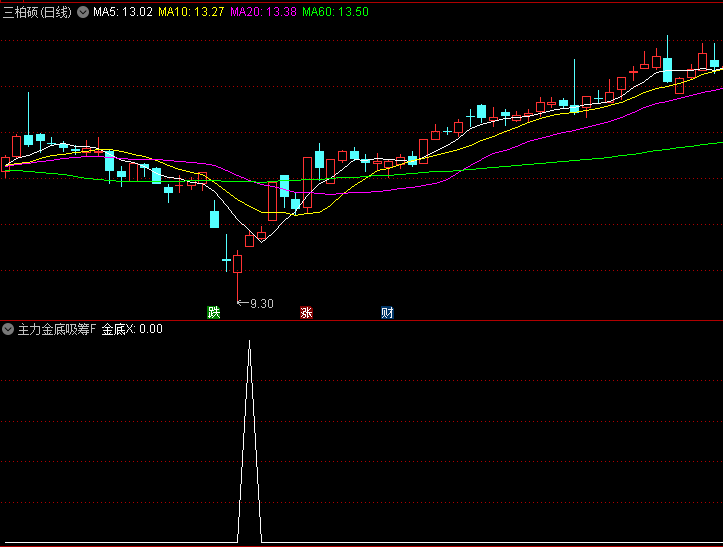The height and width of the screenshot is (547, 723).
Task: Click the 金底X: 0.00 indicator value
Action: click(132, 329)
